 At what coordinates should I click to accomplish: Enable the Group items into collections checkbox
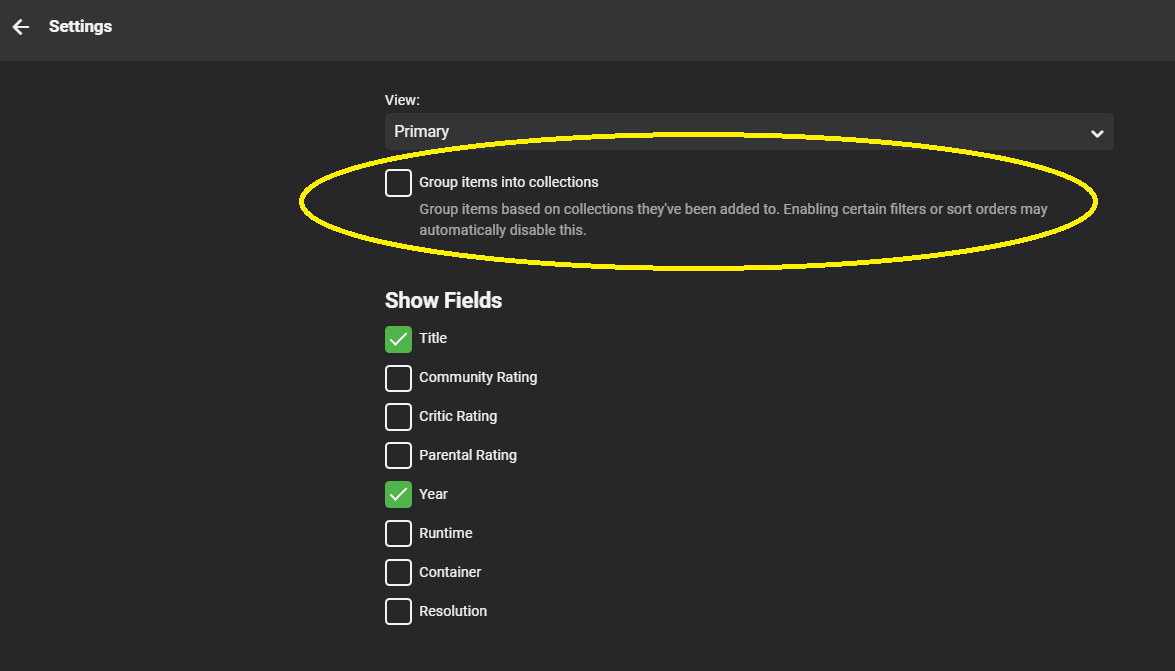point(398,183)
